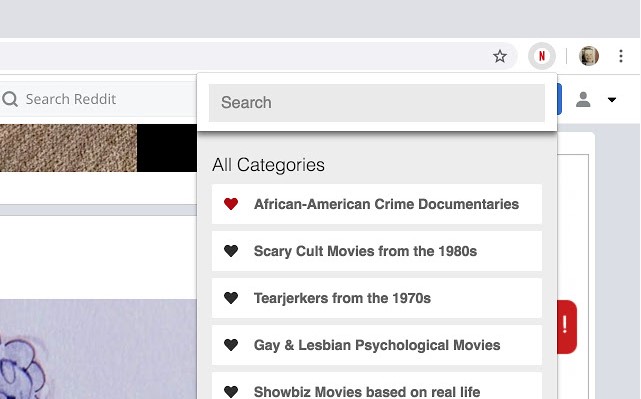The width and height of the screenshot is (641, 399).
Task: Click the Reddit search magnifier icon
Action: pyautogui.click(x=10, y=99)
